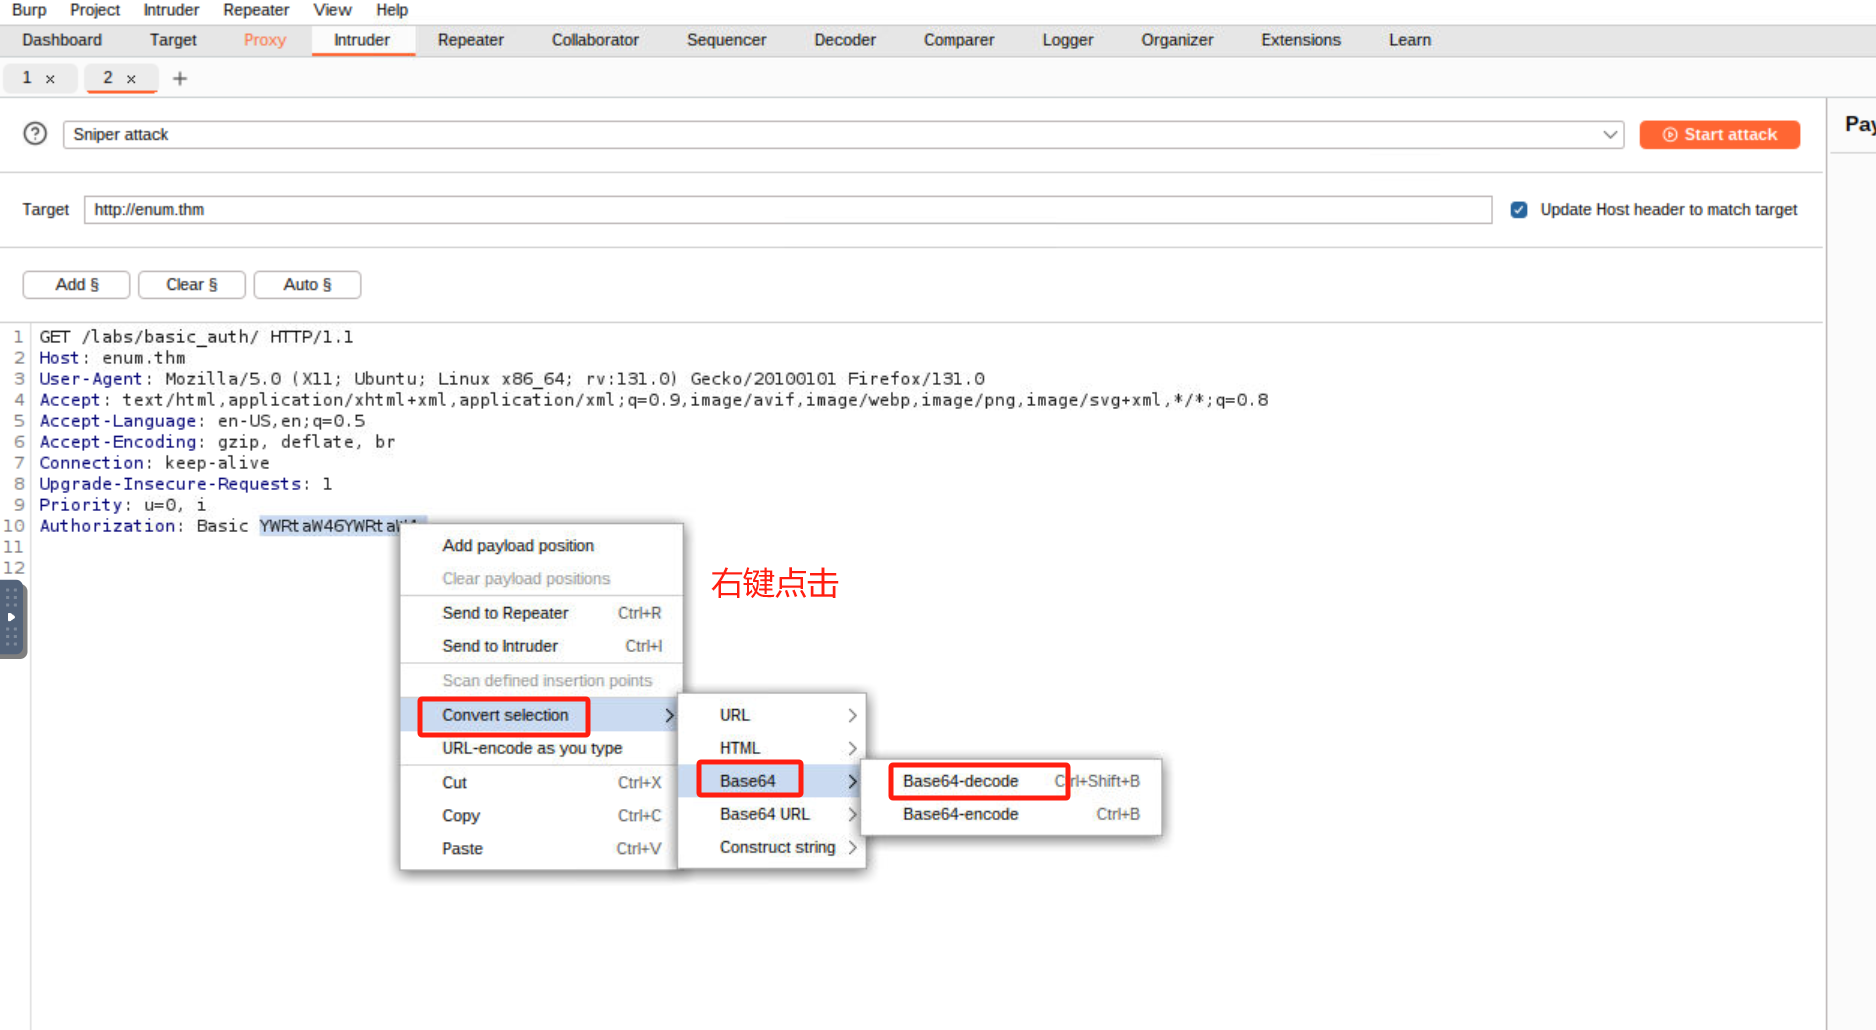The image size is (1876, 1030).
Task: Click the help question mark icon
Action: [x=35, y=134]
